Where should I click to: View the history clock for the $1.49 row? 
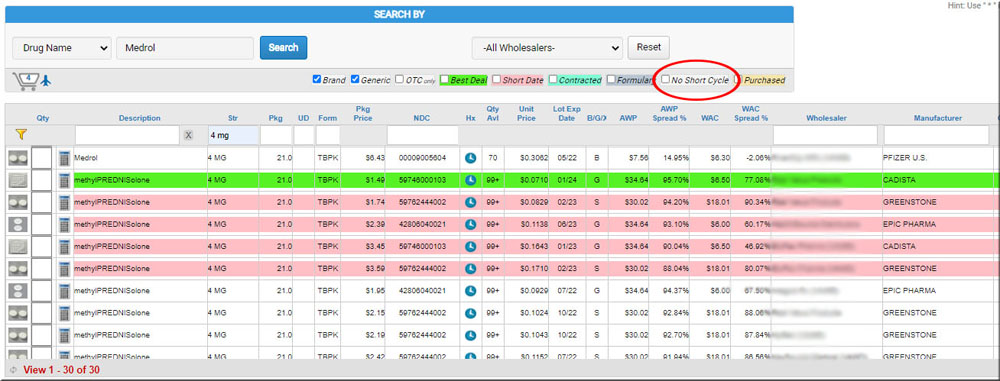pos(471,180)
